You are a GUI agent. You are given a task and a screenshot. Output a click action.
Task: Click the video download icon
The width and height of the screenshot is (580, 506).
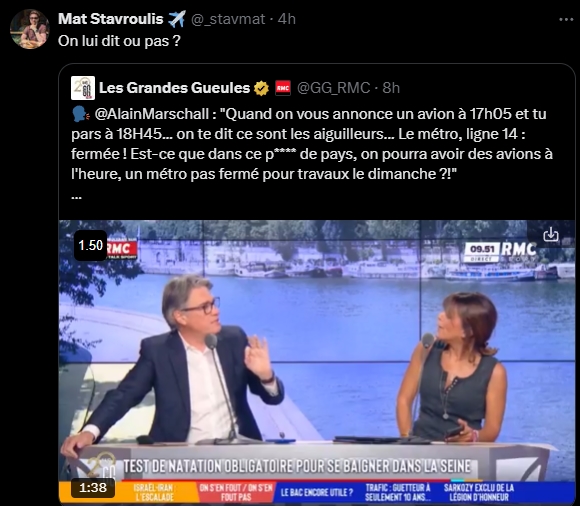[x=551, y=234]
